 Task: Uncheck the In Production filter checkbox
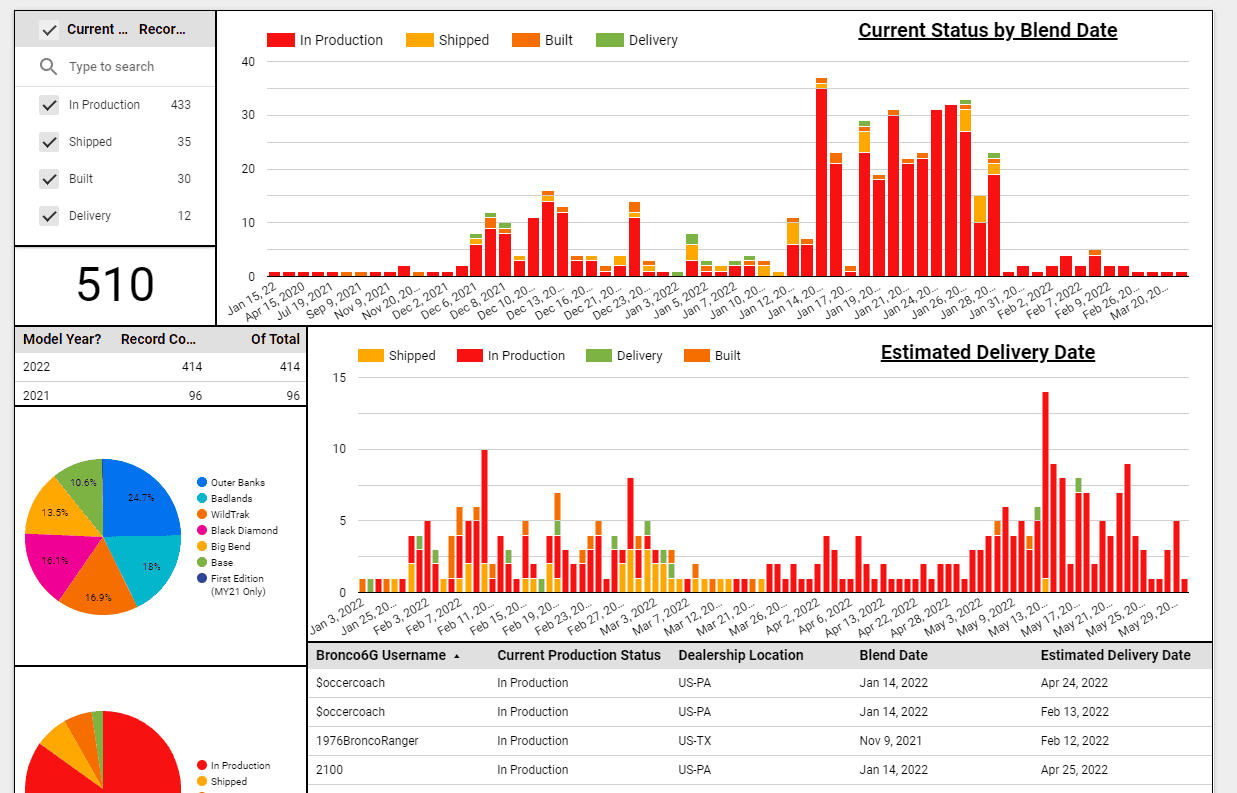tap(49, 105)
